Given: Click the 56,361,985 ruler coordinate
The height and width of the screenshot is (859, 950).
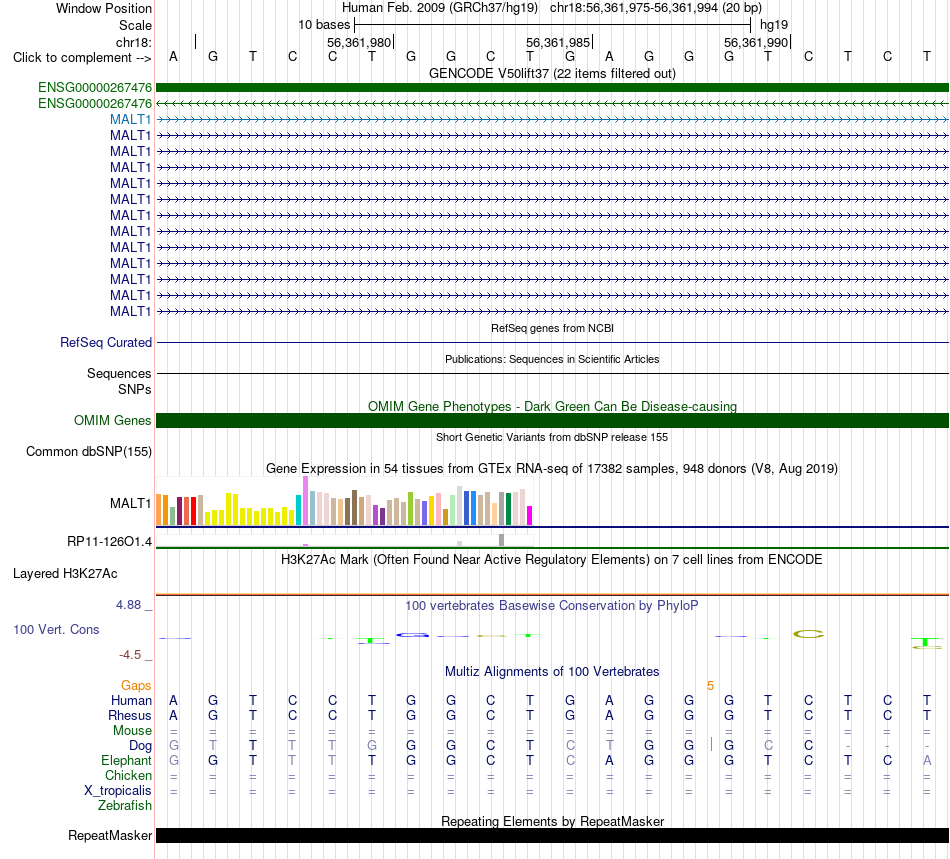Looking at the screenshot, I should [558, 42].
